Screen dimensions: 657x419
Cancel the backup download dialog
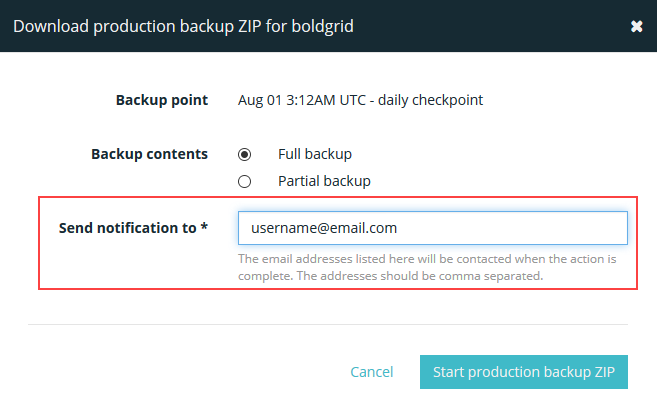click(371, 372)
